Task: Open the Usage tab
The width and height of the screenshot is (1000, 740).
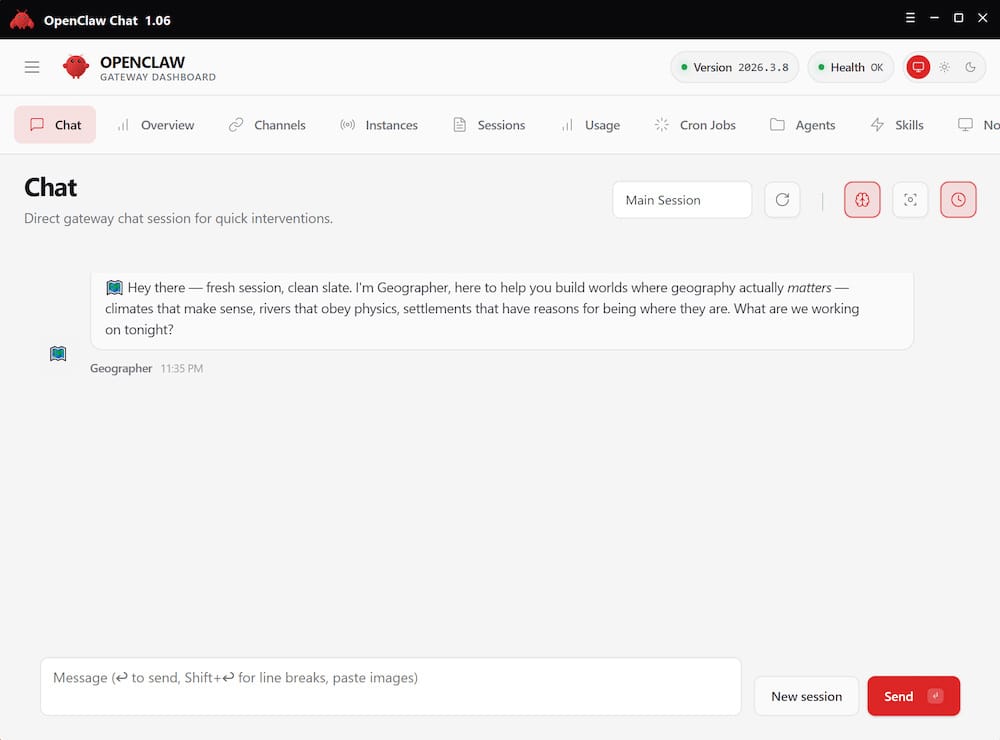Action: pyautogui.click(x=590, y=124)
